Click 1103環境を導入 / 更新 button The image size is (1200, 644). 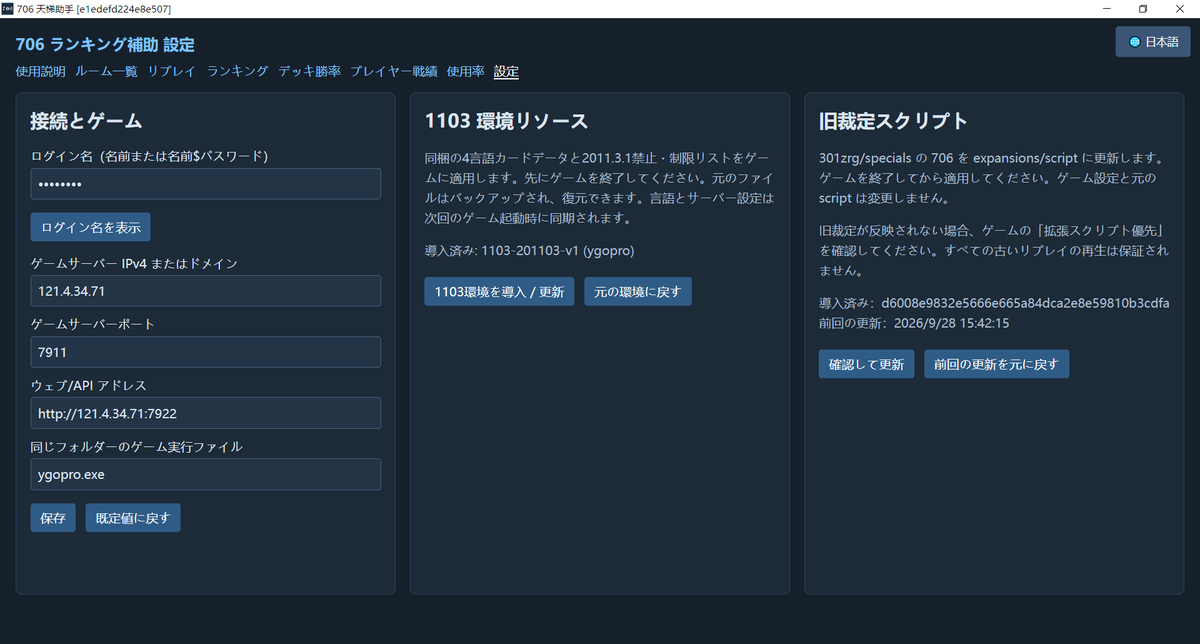click(499, 292)
